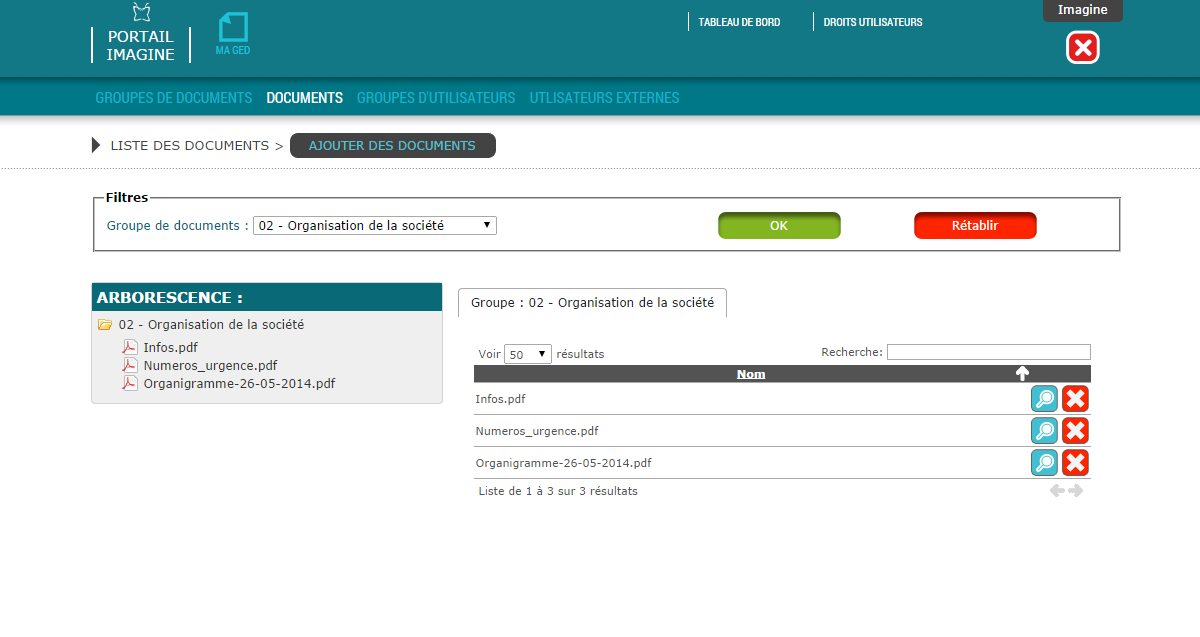1200x637 pixels.
Task: Click the PDF icon beside Numeros_urgence.pdf in tree
Action: click(x=130, y=365)
